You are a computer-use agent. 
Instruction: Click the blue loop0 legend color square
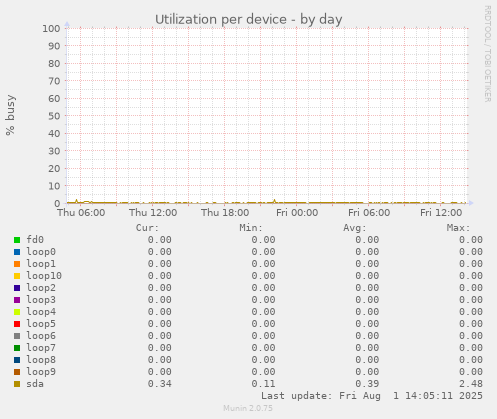[17, 252]
